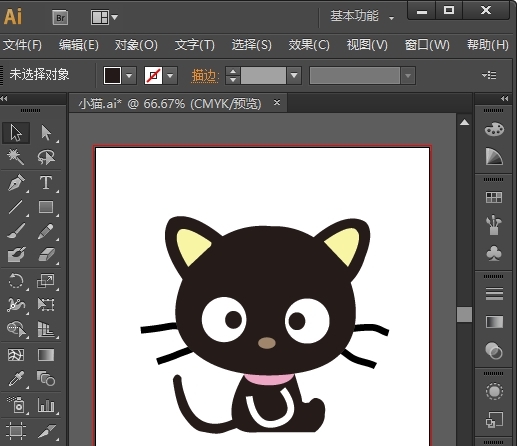Viewport: 517px width, 446px height.
Task: Open the Appearance panel
Action: click(x=494, y=391)
